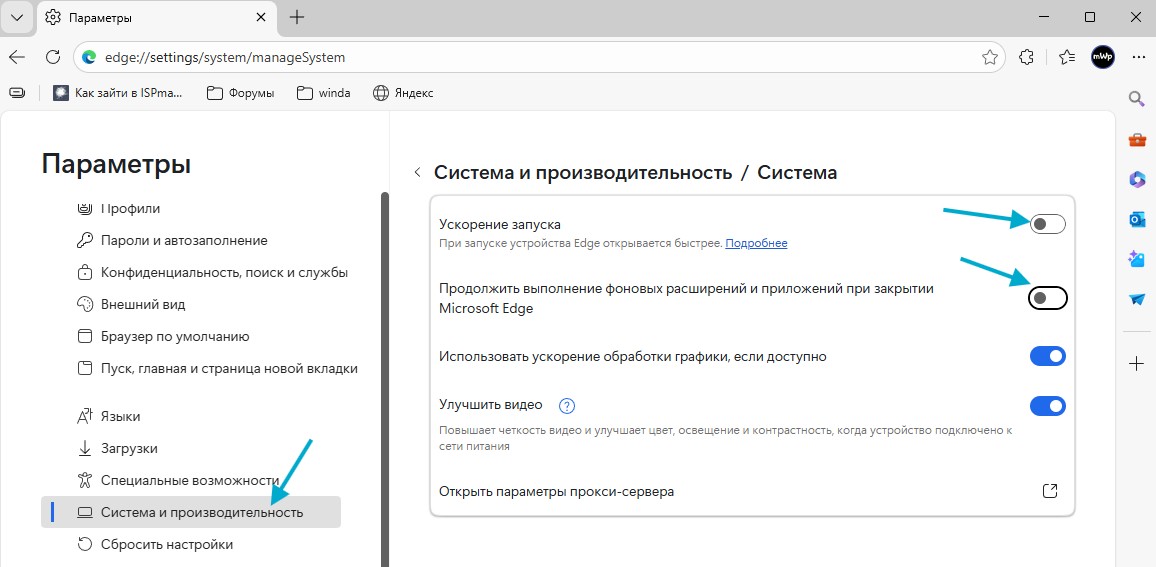This screenshot has width=1156, height=567.
Task: Select Браузер по умолчанию settings section
Action: click(191, 336)
